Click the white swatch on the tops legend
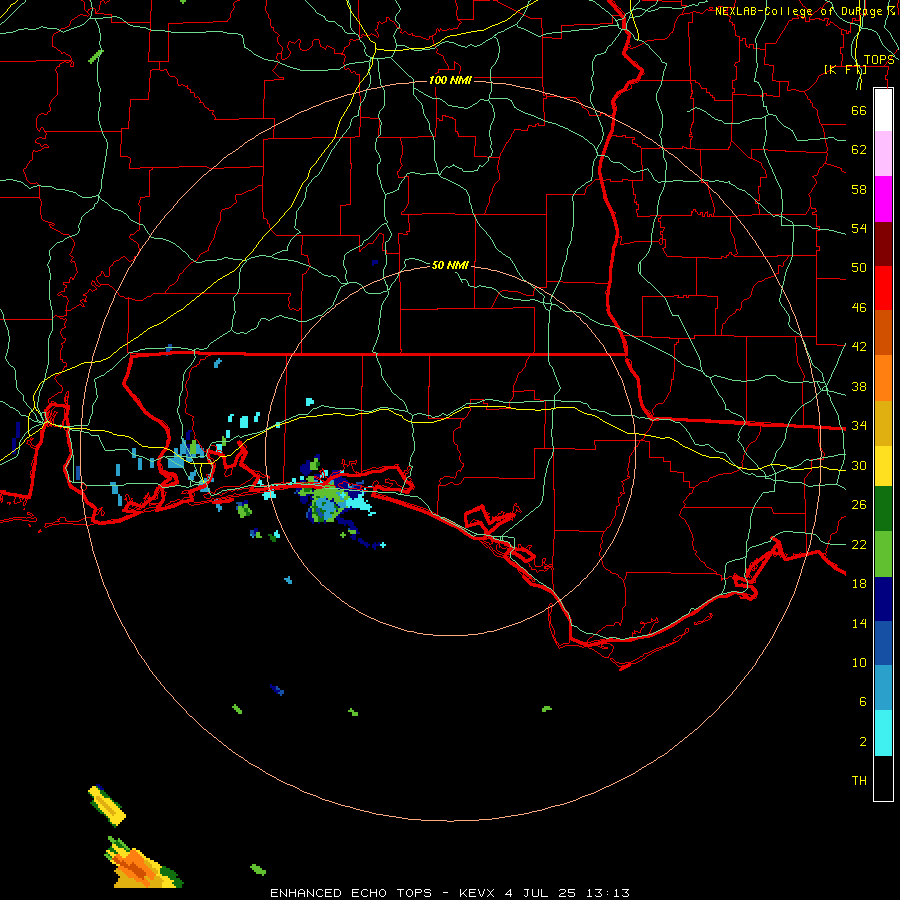 pyautogui.click(x=883, y=110)
